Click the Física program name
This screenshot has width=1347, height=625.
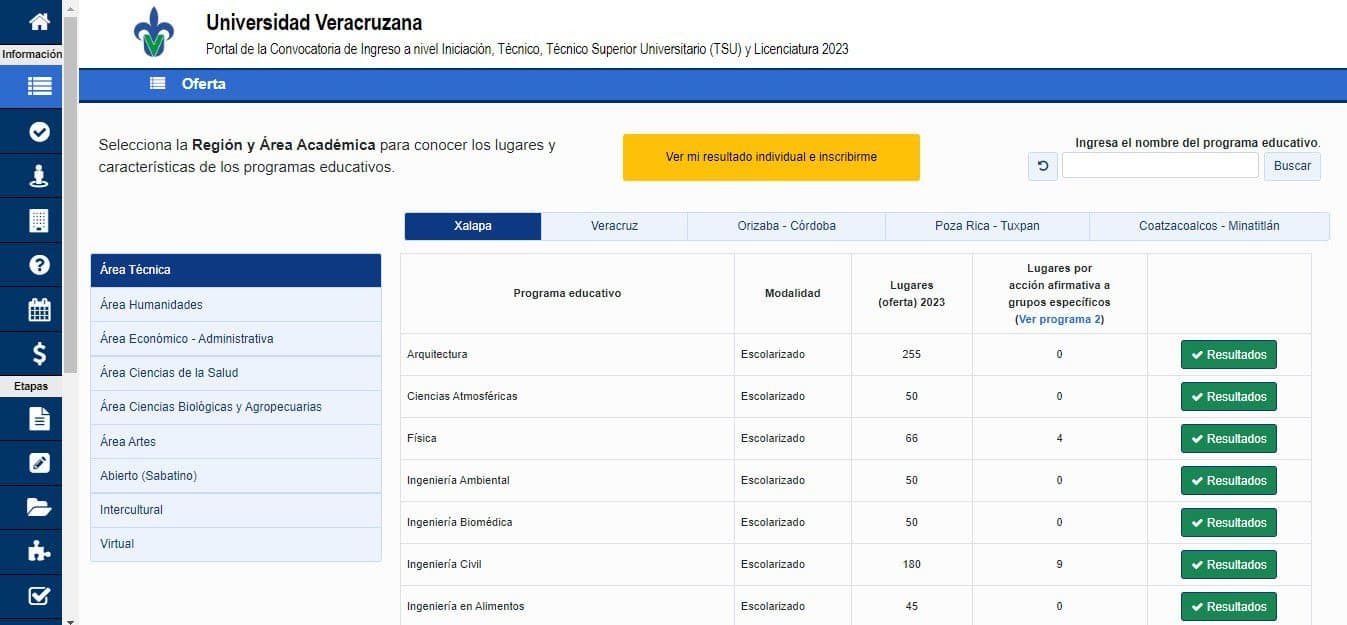pyautogui.click(x=422, y=439)
